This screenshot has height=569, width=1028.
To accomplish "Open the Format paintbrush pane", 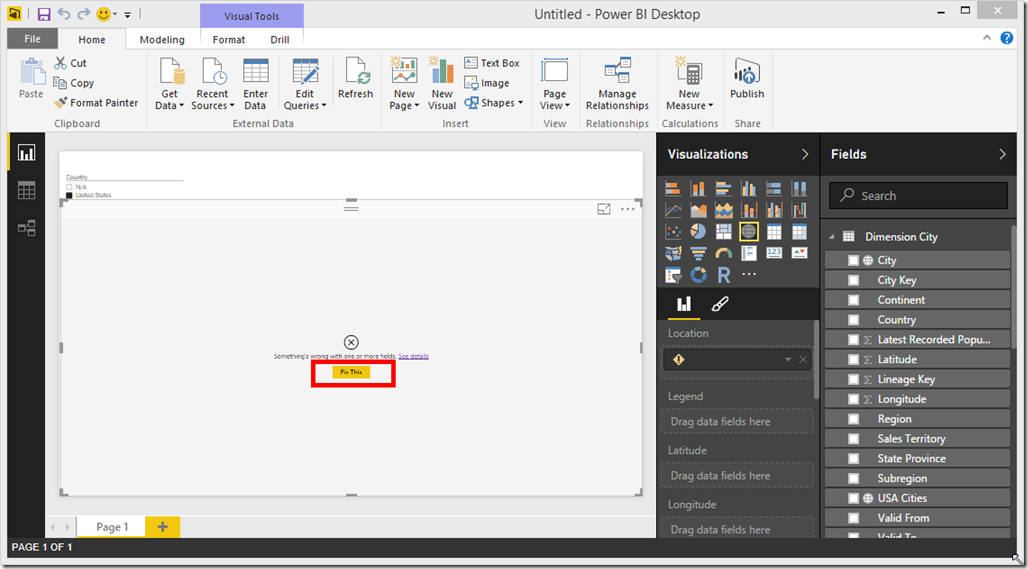I will click(x=720, y=304).
